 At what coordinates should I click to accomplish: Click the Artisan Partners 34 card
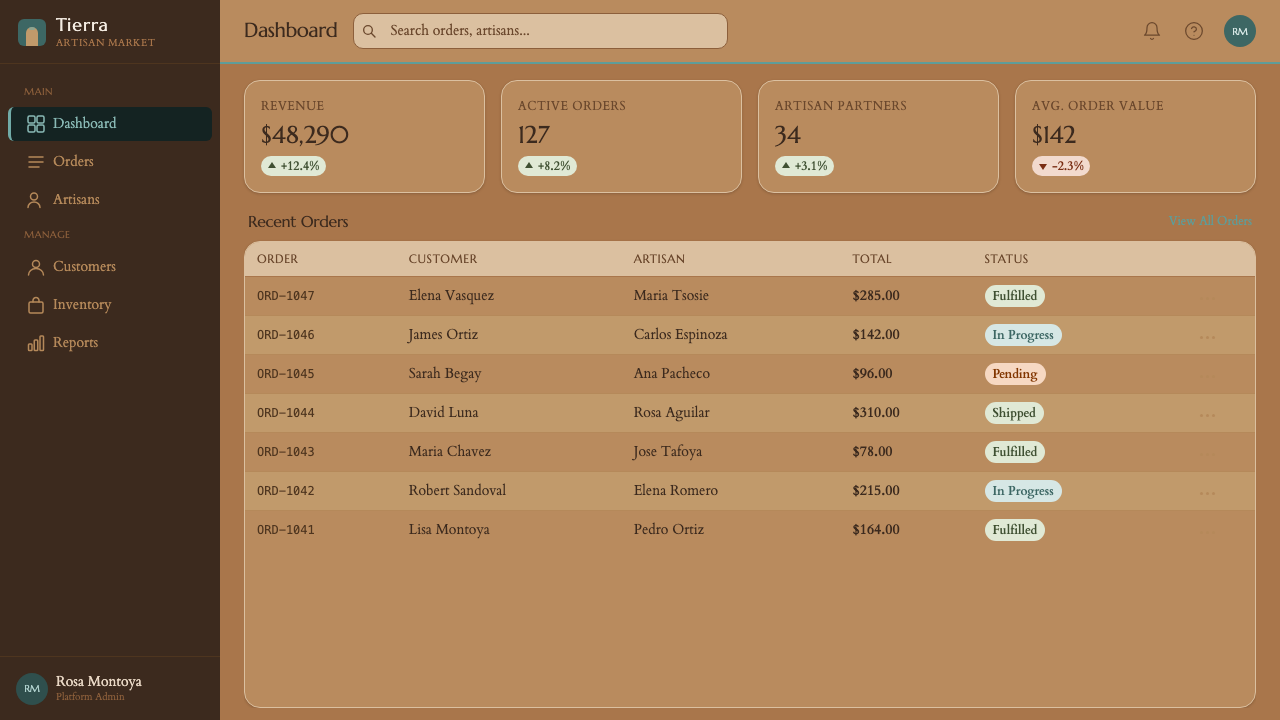point(878,136)
